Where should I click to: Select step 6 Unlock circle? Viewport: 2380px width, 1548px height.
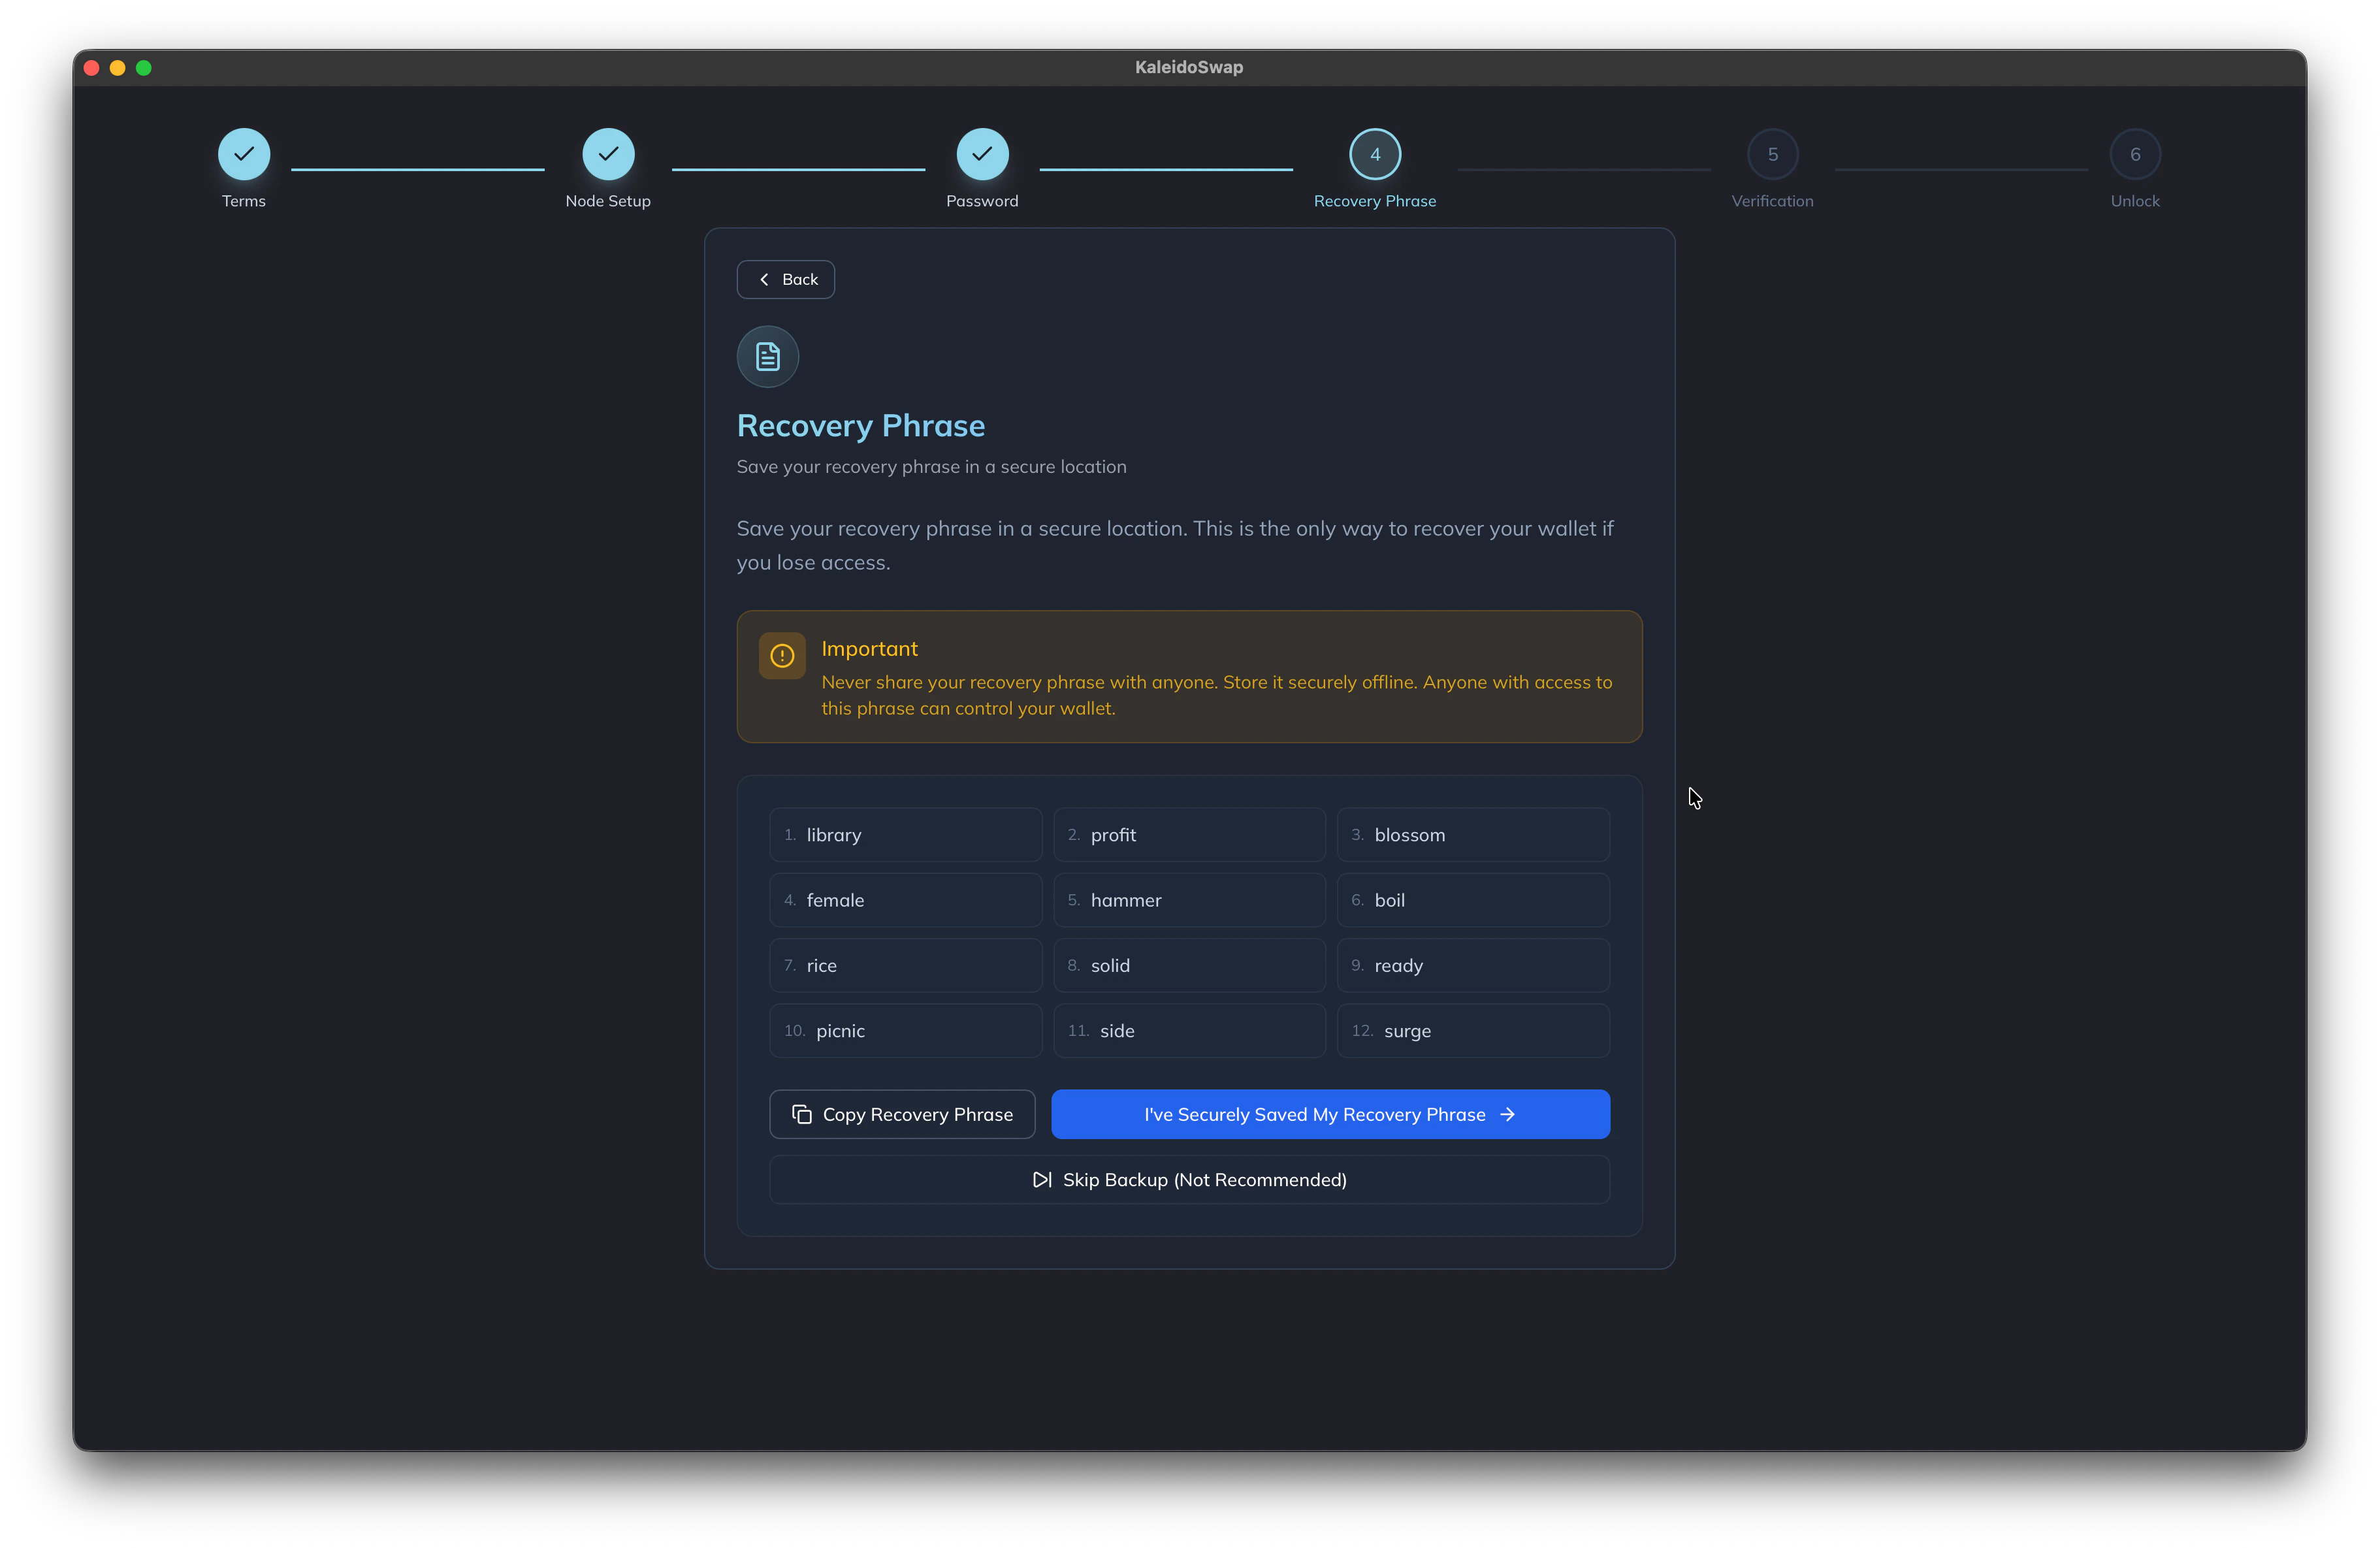click(2134, 154)
